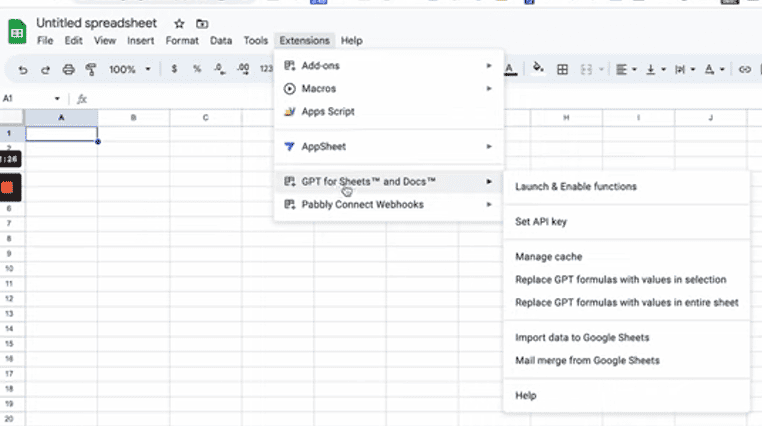Click the Undo arrow icon
This screenshot has width=762, height=426.
click(22, 69)
